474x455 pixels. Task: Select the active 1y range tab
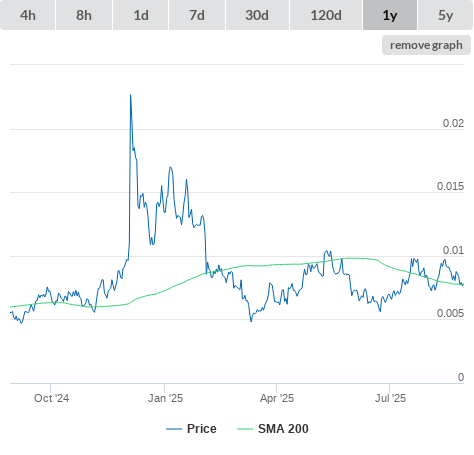point(390,15)
